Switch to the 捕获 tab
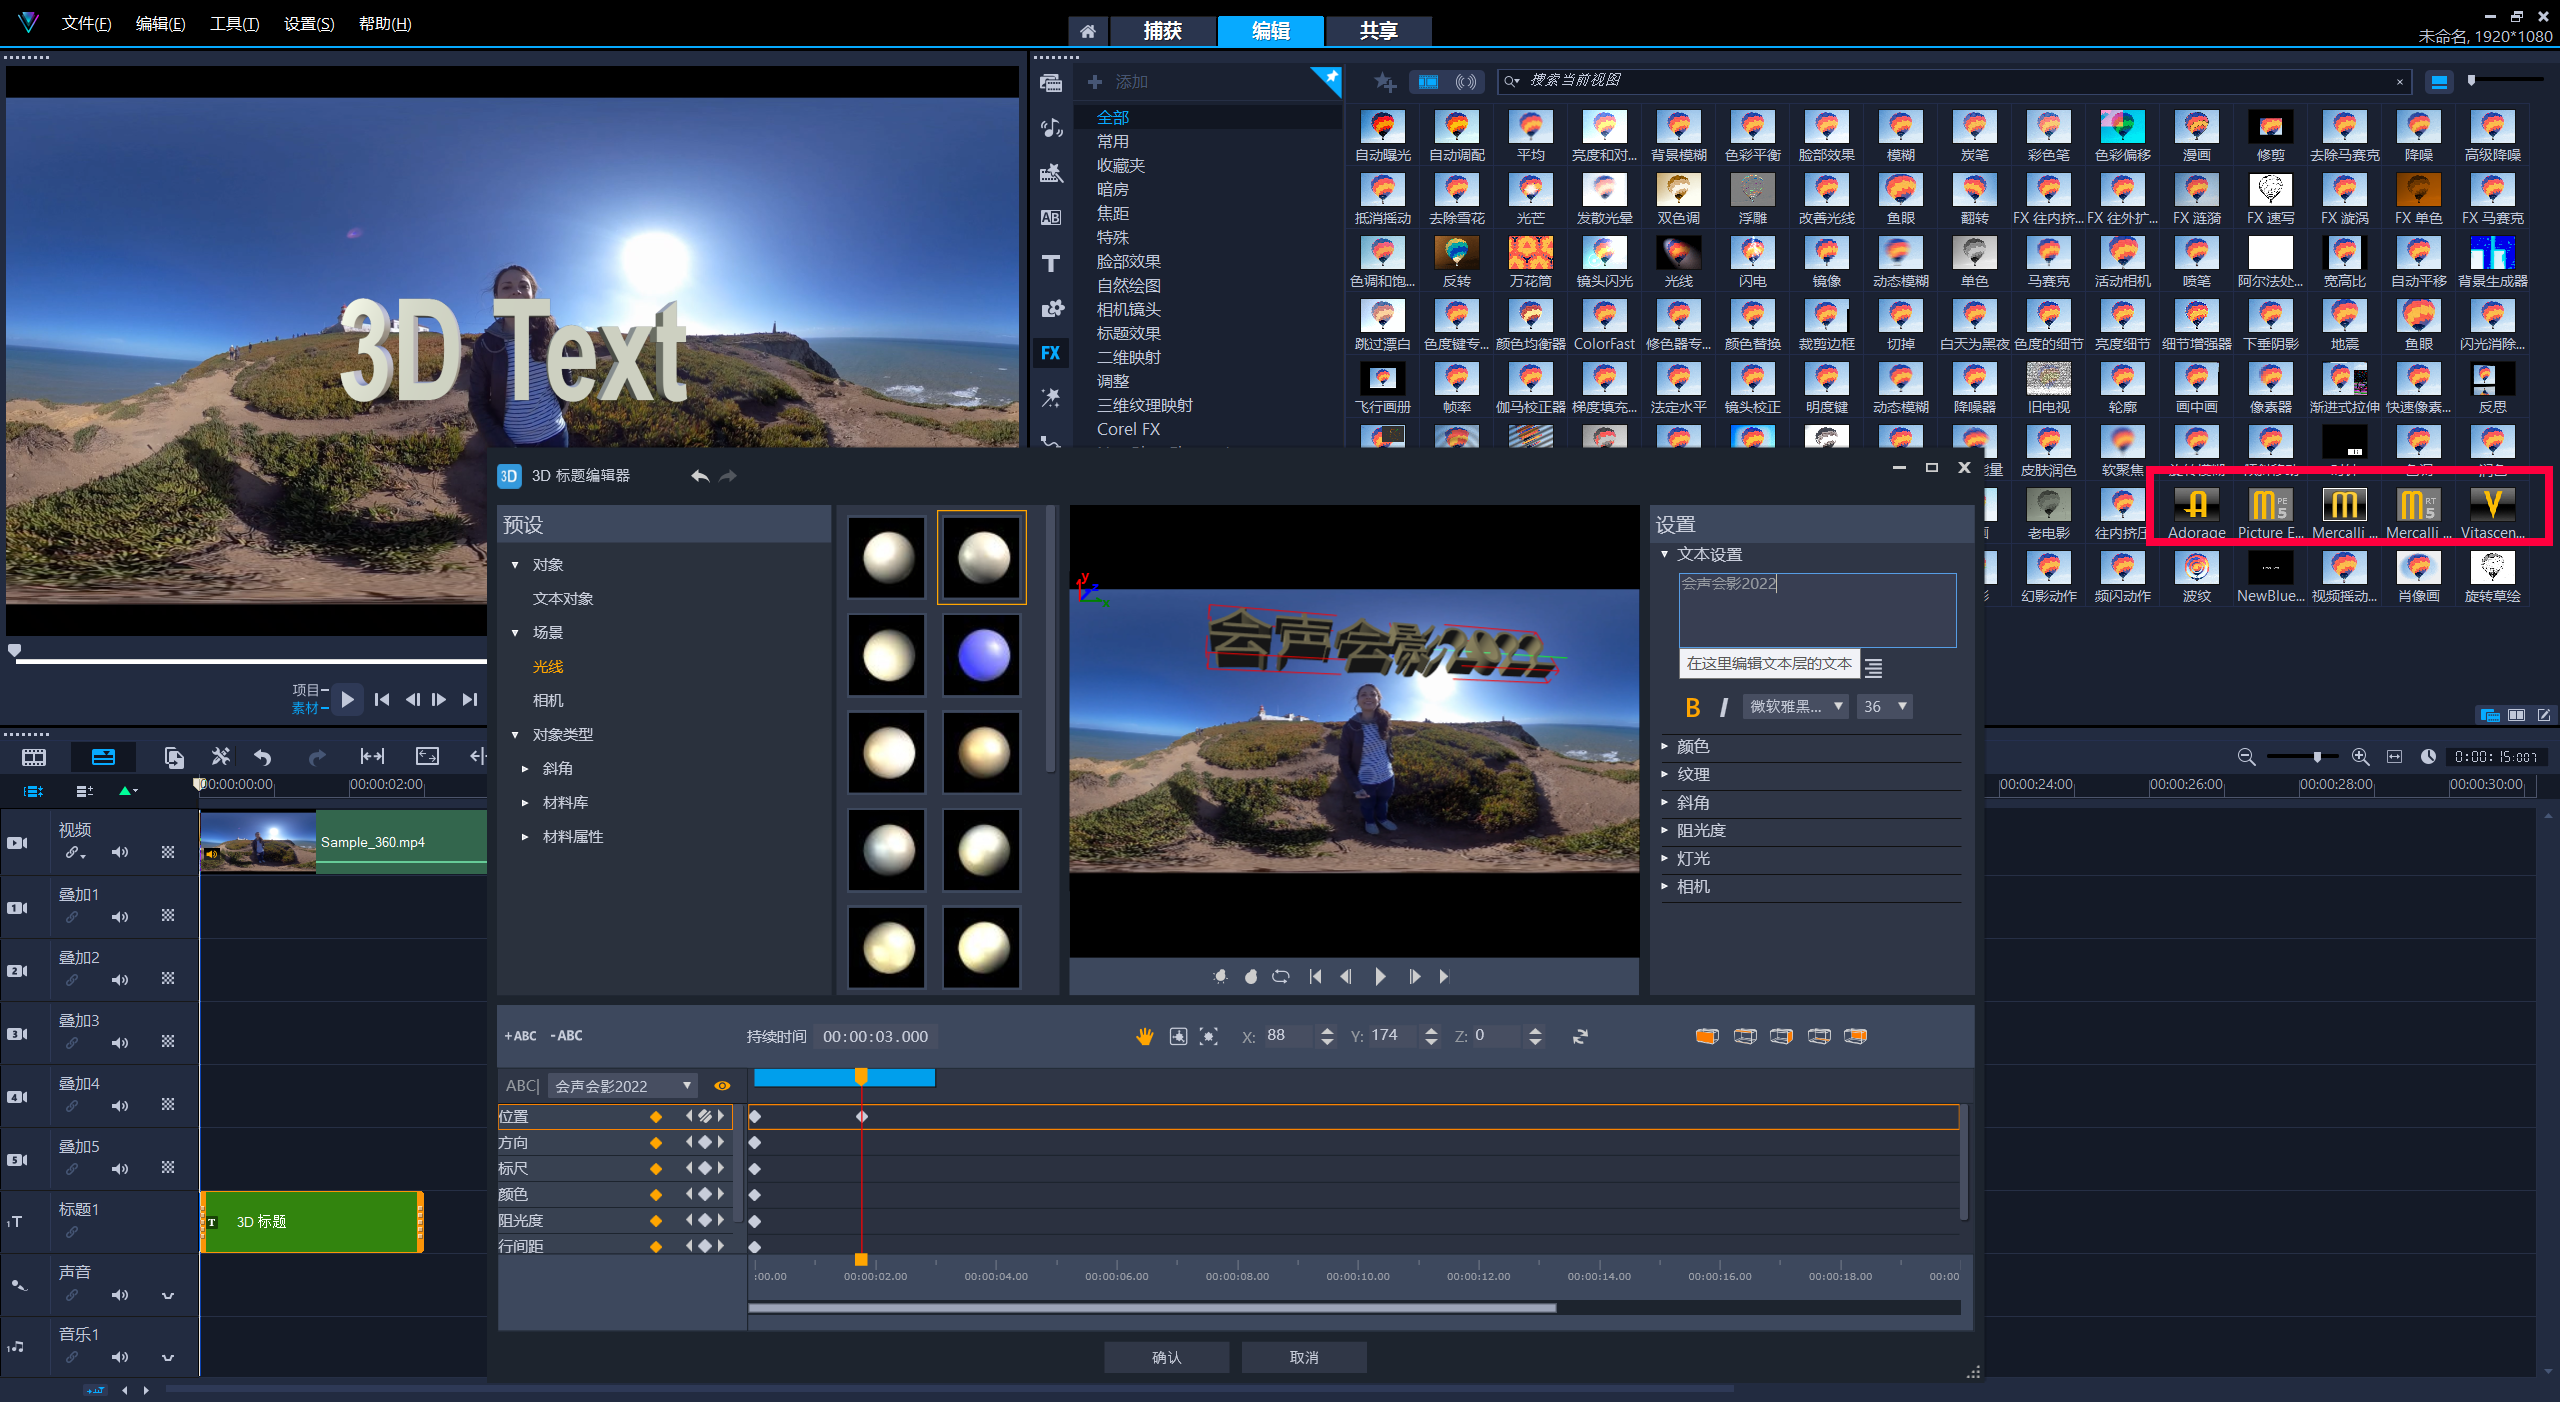Viewport: 2560px width, 1402px height. point(1162,31)
